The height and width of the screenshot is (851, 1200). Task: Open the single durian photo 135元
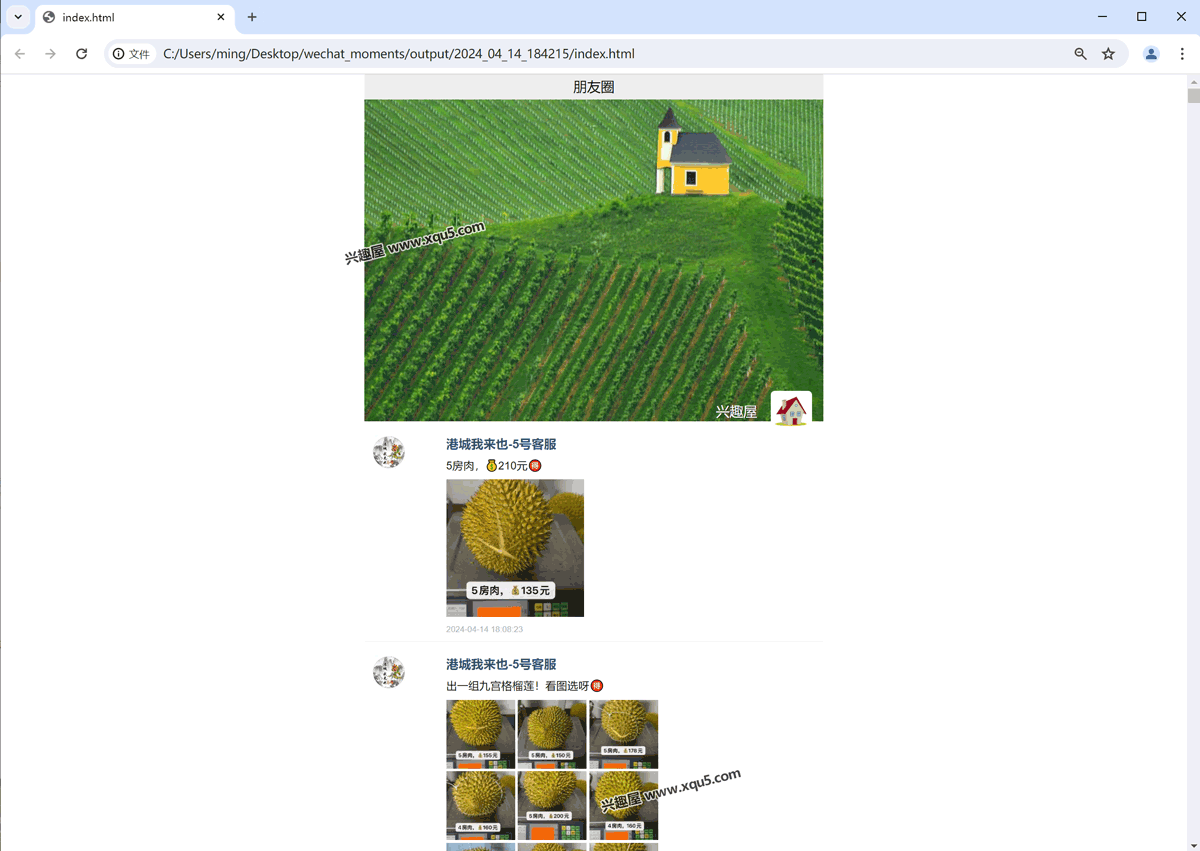tap(515, 547)
